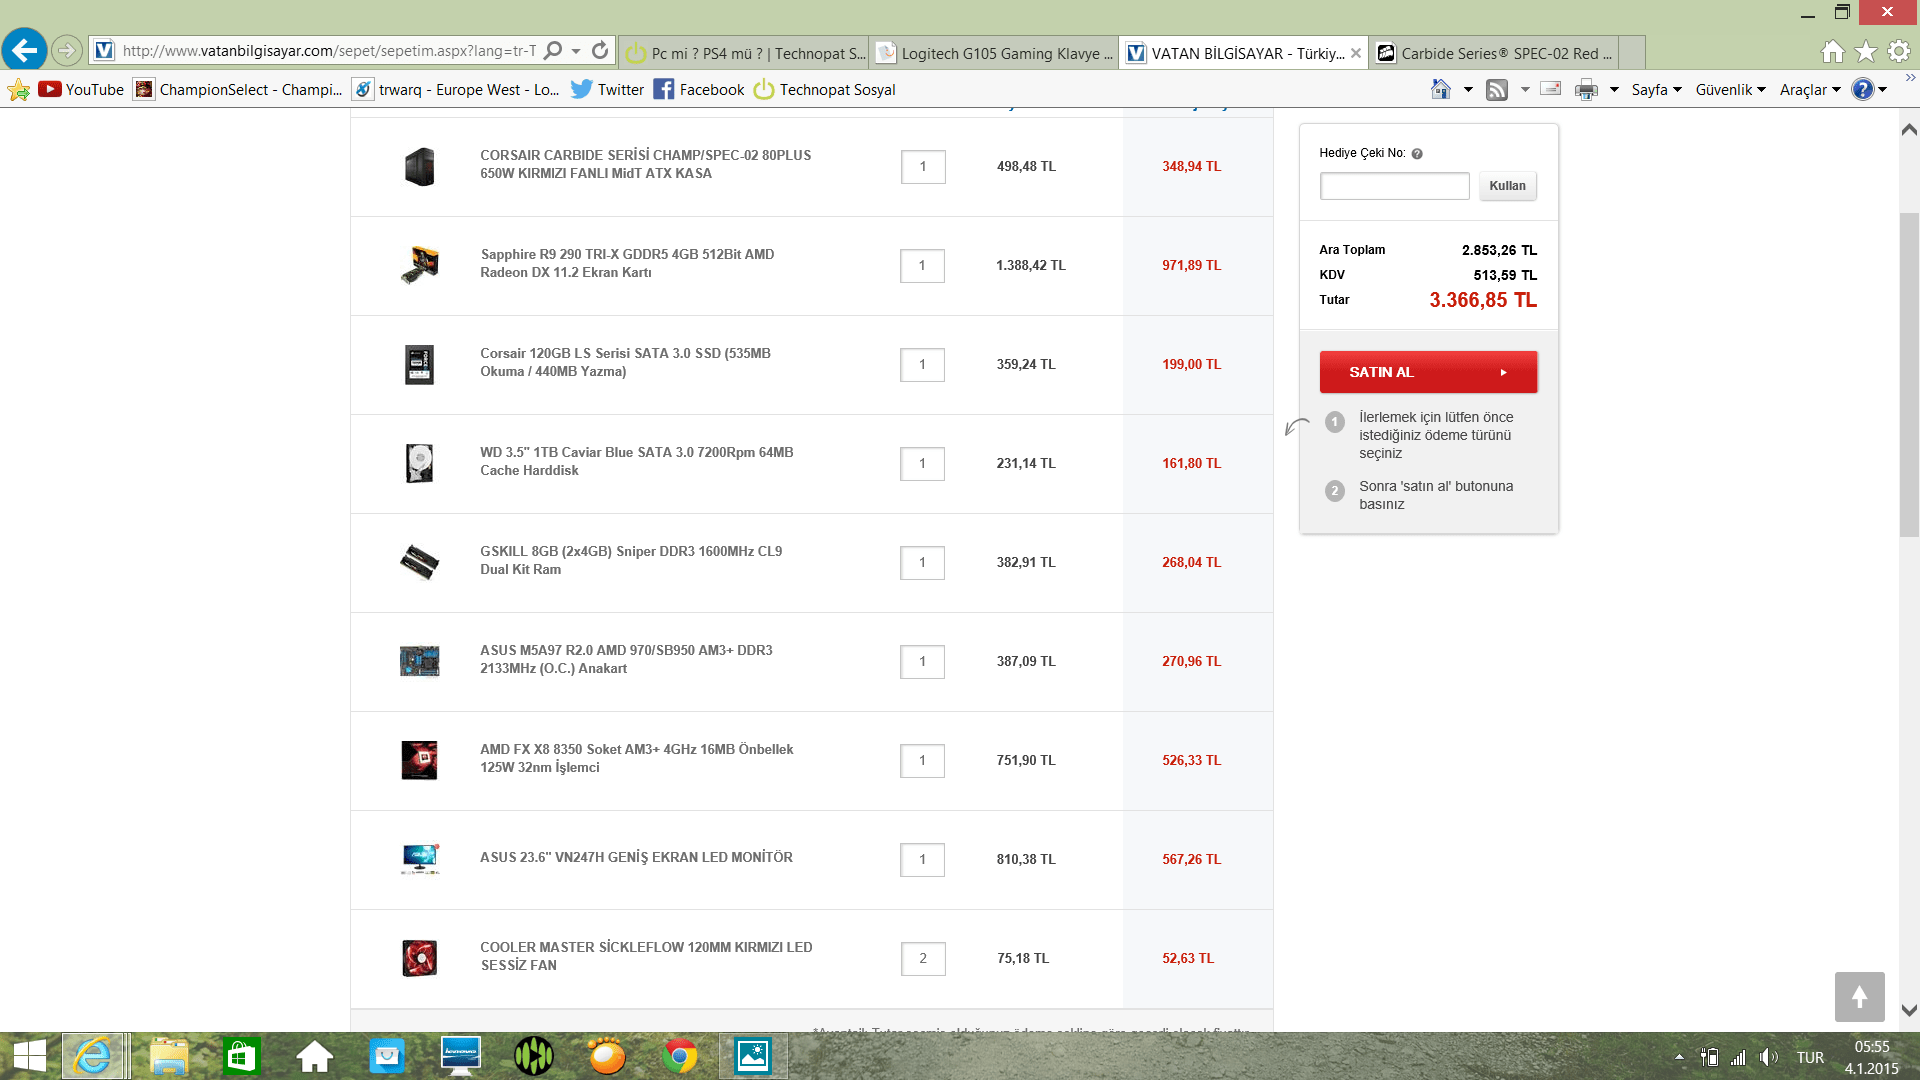Open favorites star icon at top right
The width and height of the screenshot is (1920, 1080).
[x=1866, y=51]
